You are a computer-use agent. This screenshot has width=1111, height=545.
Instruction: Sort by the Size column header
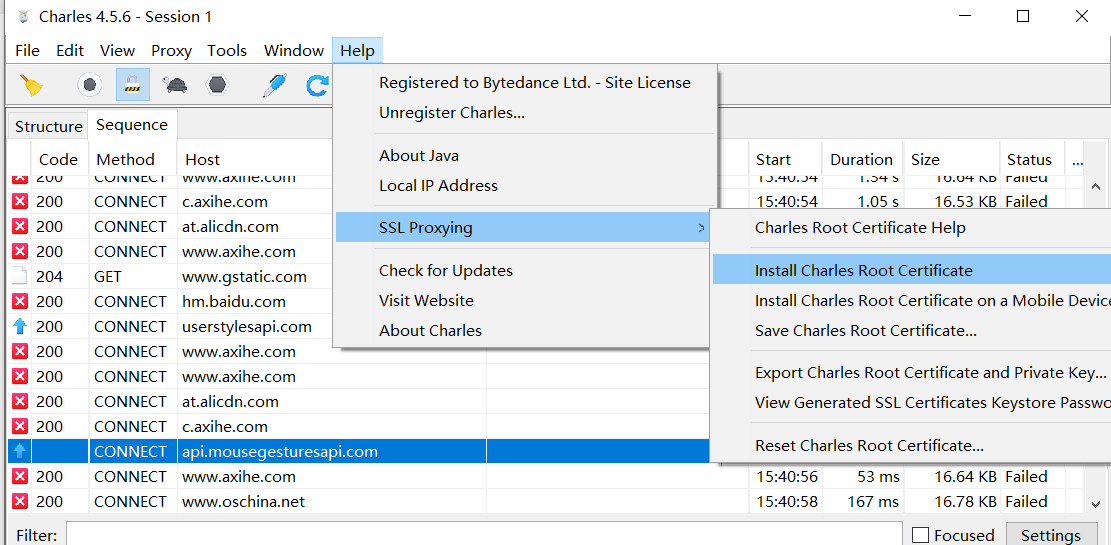[951, 159]
